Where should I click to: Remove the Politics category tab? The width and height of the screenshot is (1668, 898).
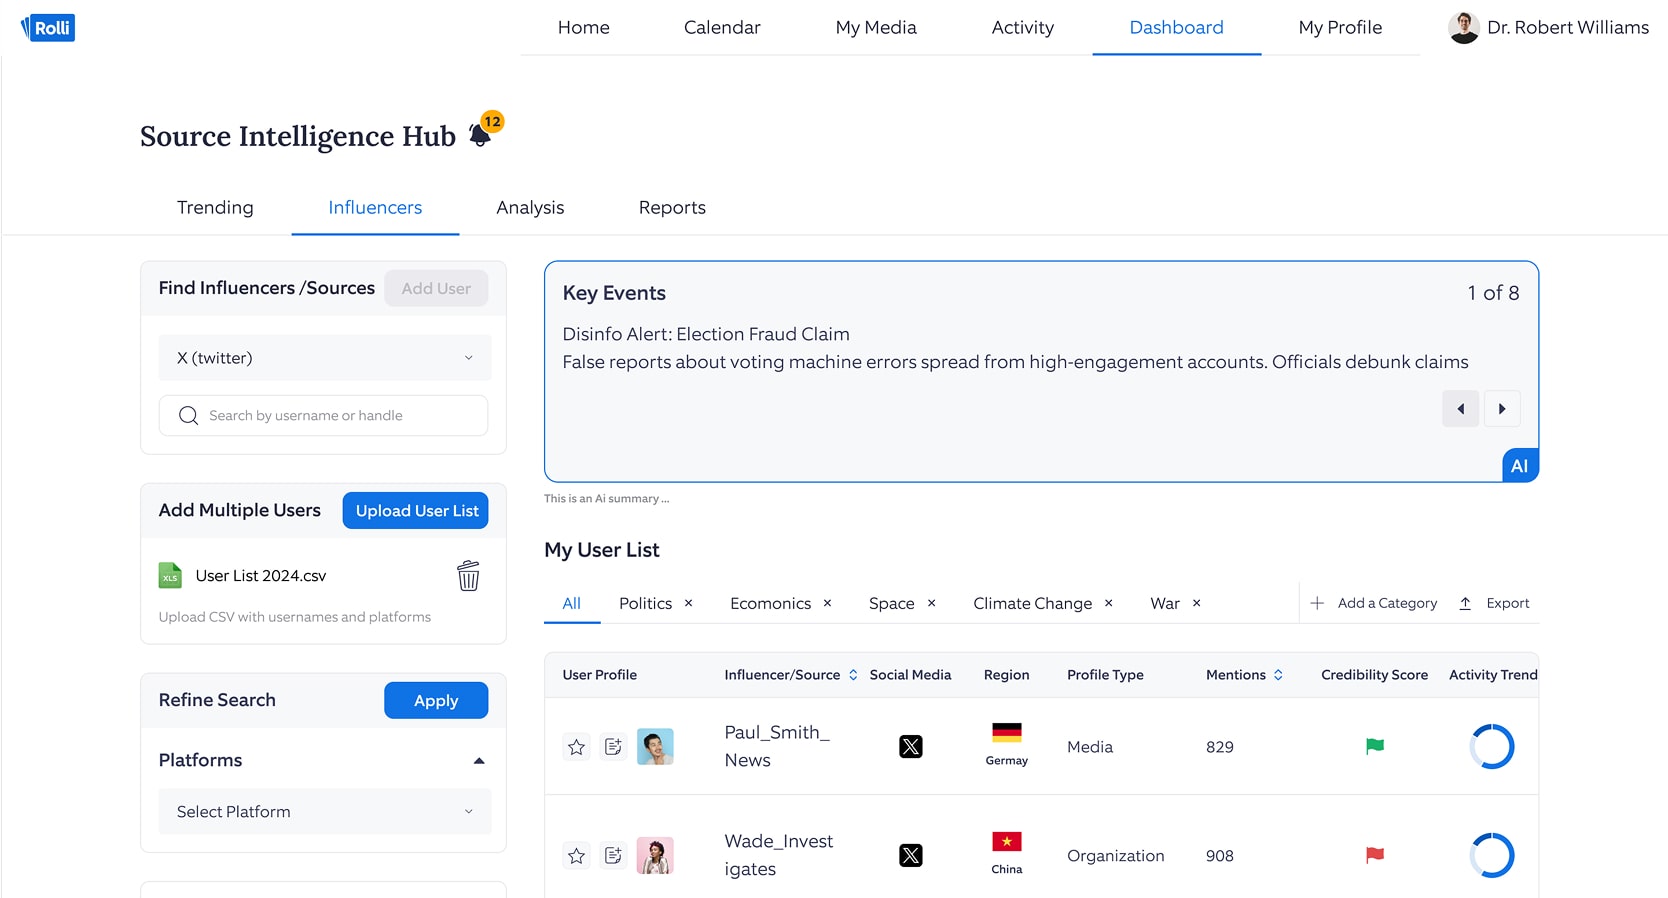coord(689,603)
